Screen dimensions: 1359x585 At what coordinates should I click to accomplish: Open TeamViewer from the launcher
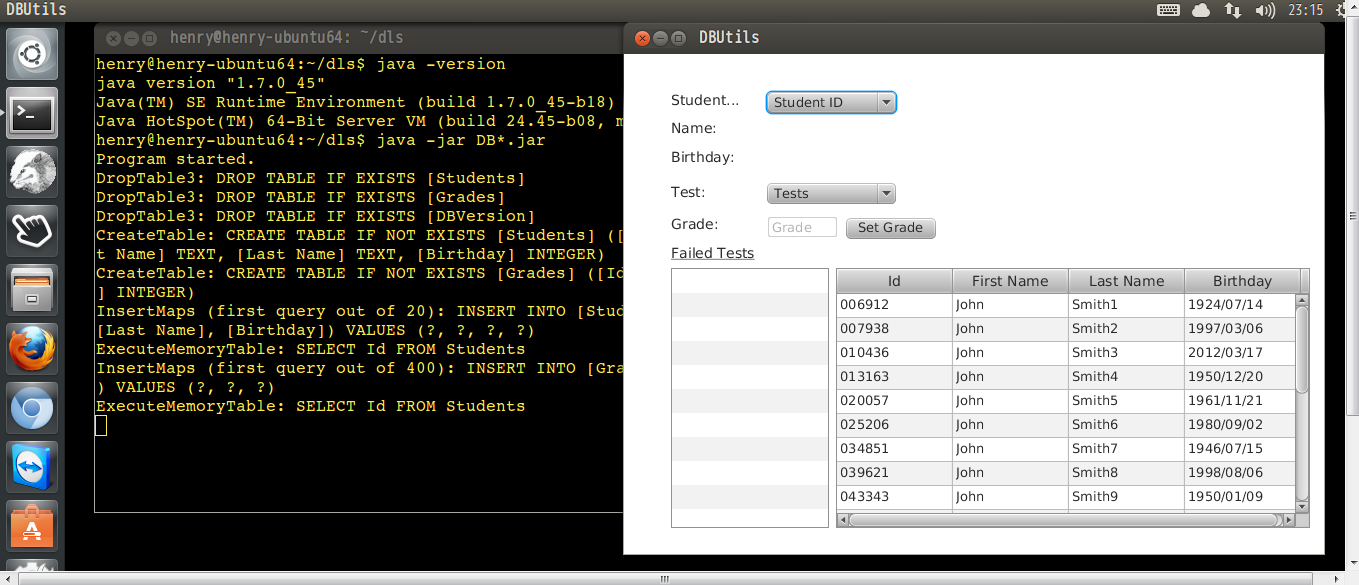pyautogui.click(x=33, y=468)
